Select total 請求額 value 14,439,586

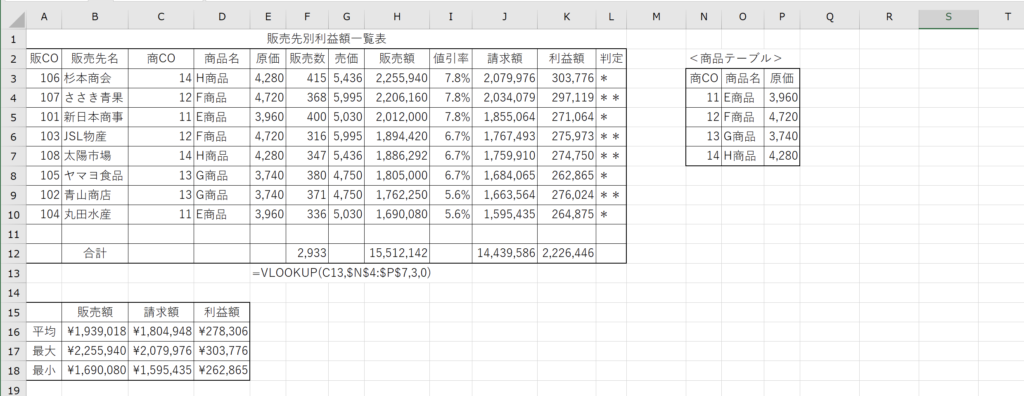(505, 253)
